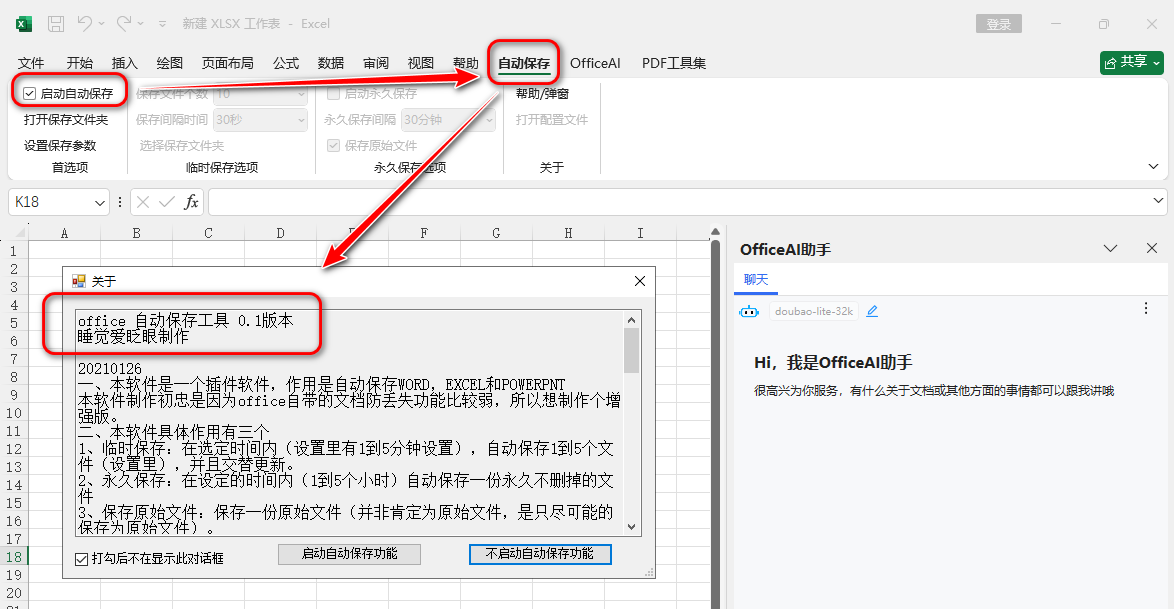Image resolution: width=1174 pixels, height=609 pixels.
Task: Click scroll up arrow in 关于 text box
Action: [631, 319]
